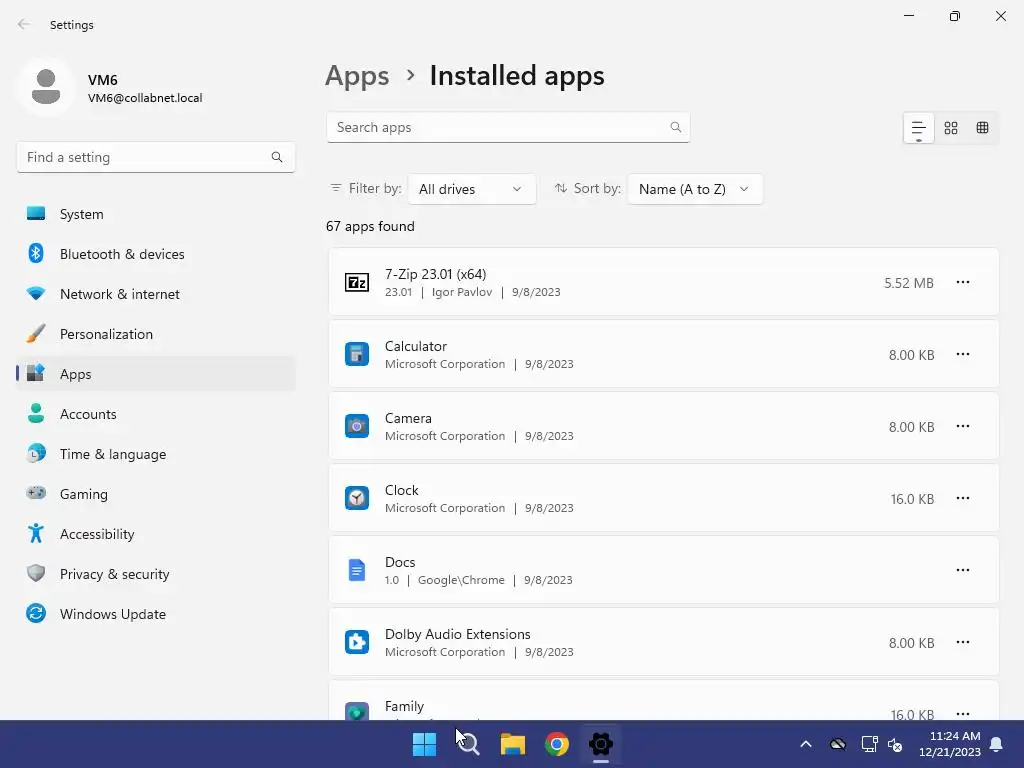Open the Windows Start menu
Screen dimensions: 1024x768
click(424, 744)
